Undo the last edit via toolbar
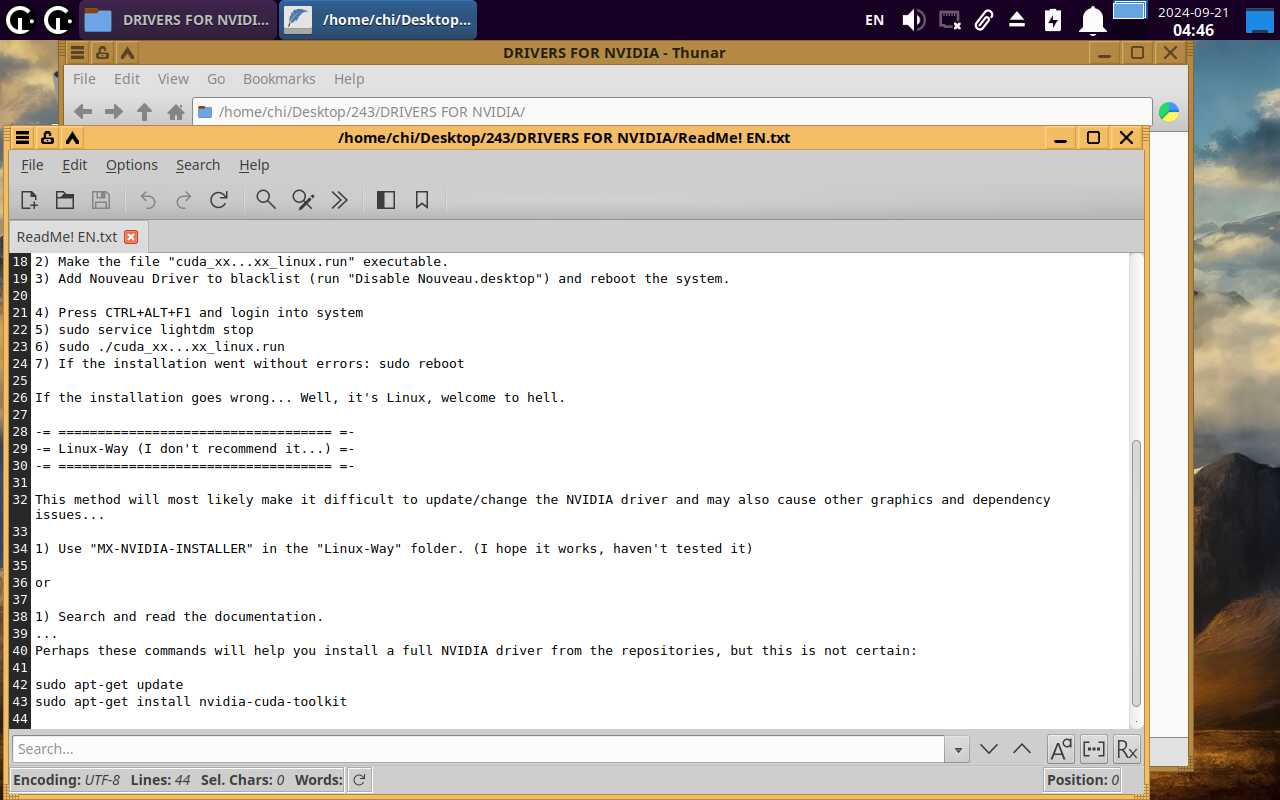This screenshot has height=800, width=1280. coord(148,200)
